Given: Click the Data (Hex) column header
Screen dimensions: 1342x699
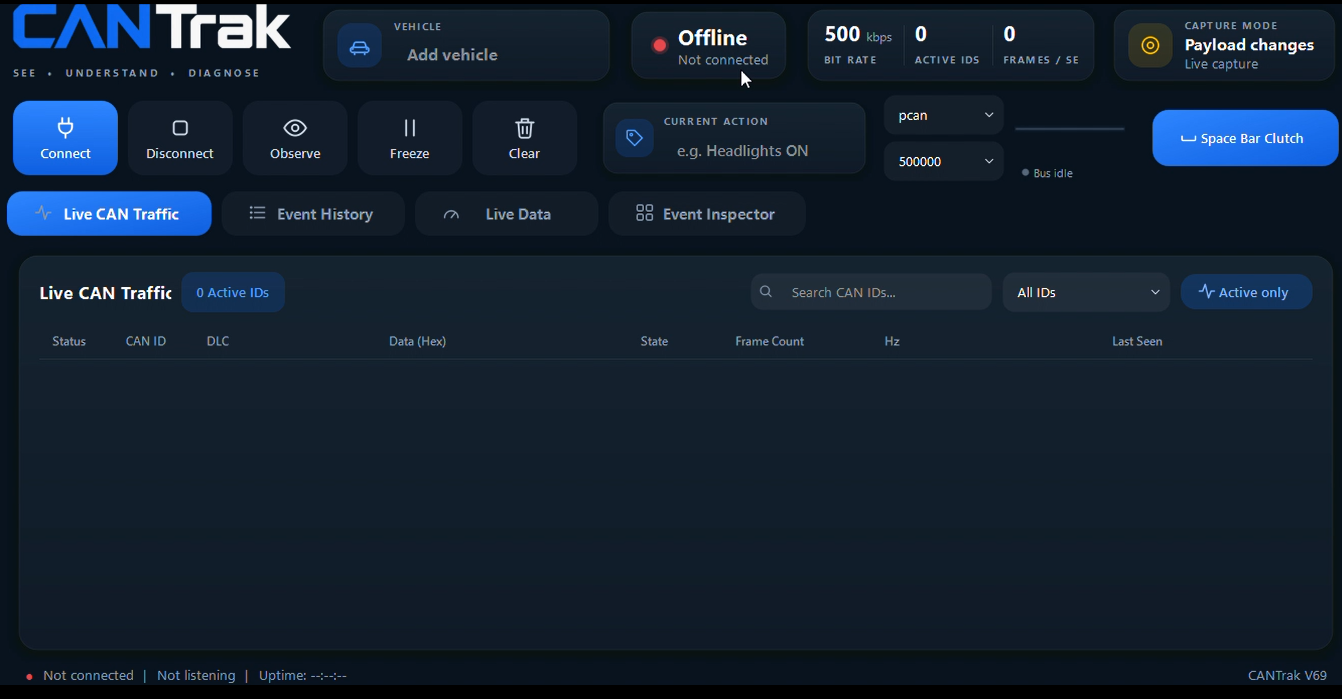Looking at the screenshot, I should [417, 341].
